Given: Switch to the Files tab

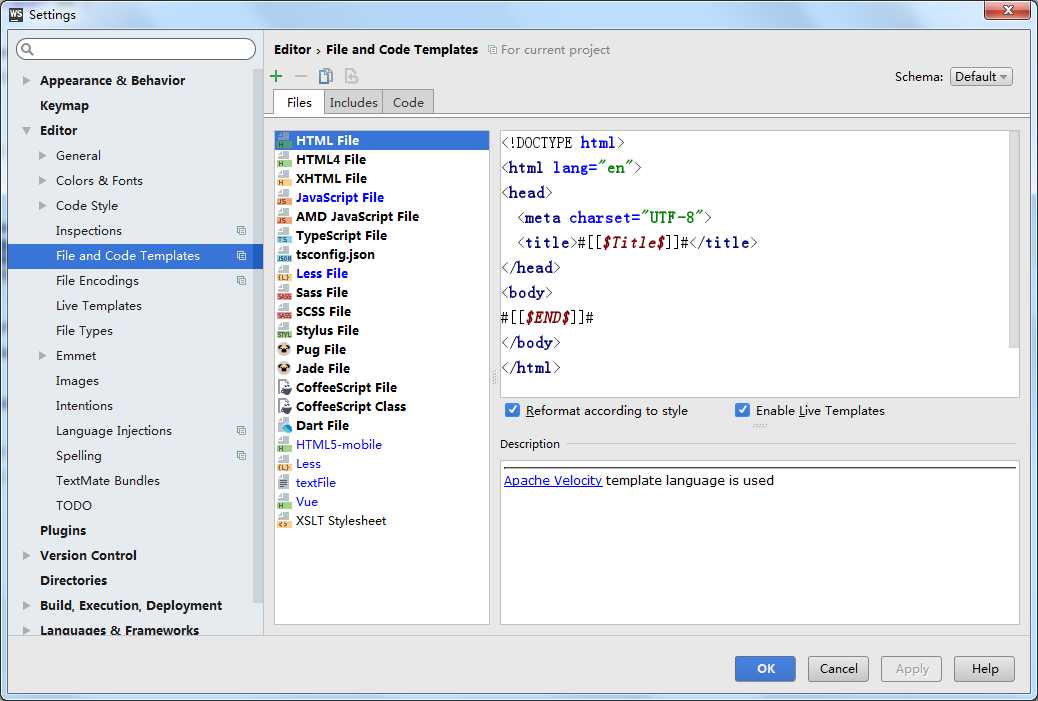Looking at the screenshot, I should pyautogui.click(x=299, y=103).
